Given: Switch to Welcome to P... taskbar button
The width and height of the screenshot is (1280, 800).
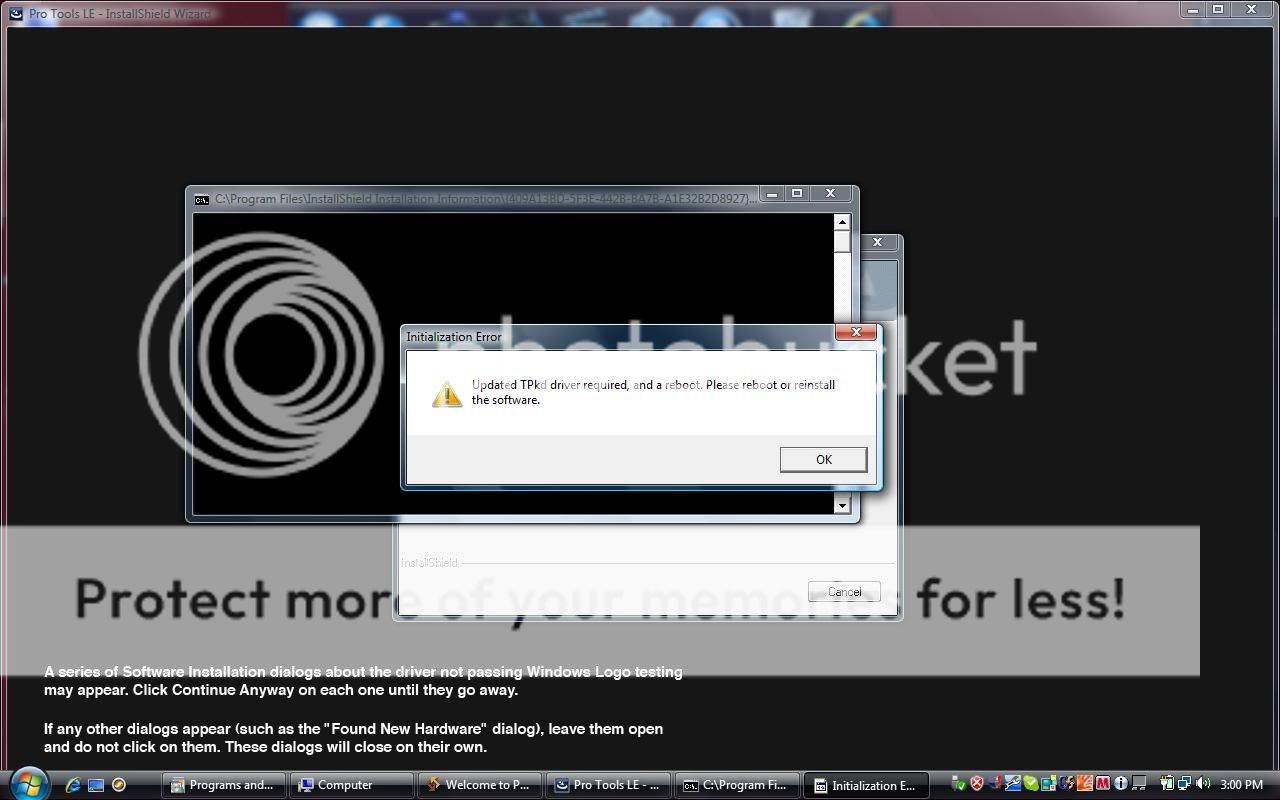Looking at the screenshot, I should click(x=479, y=785).
